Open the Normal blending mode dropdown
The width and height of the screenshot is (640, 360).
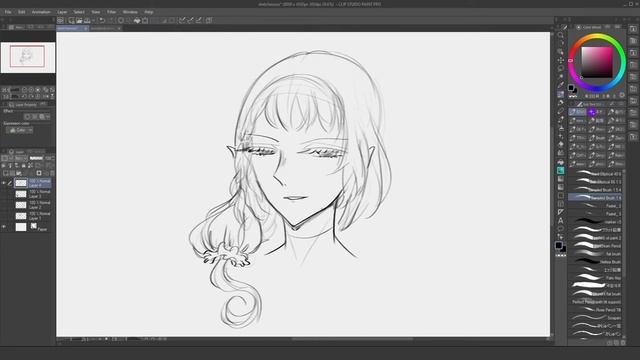click(x=20, y=158)
